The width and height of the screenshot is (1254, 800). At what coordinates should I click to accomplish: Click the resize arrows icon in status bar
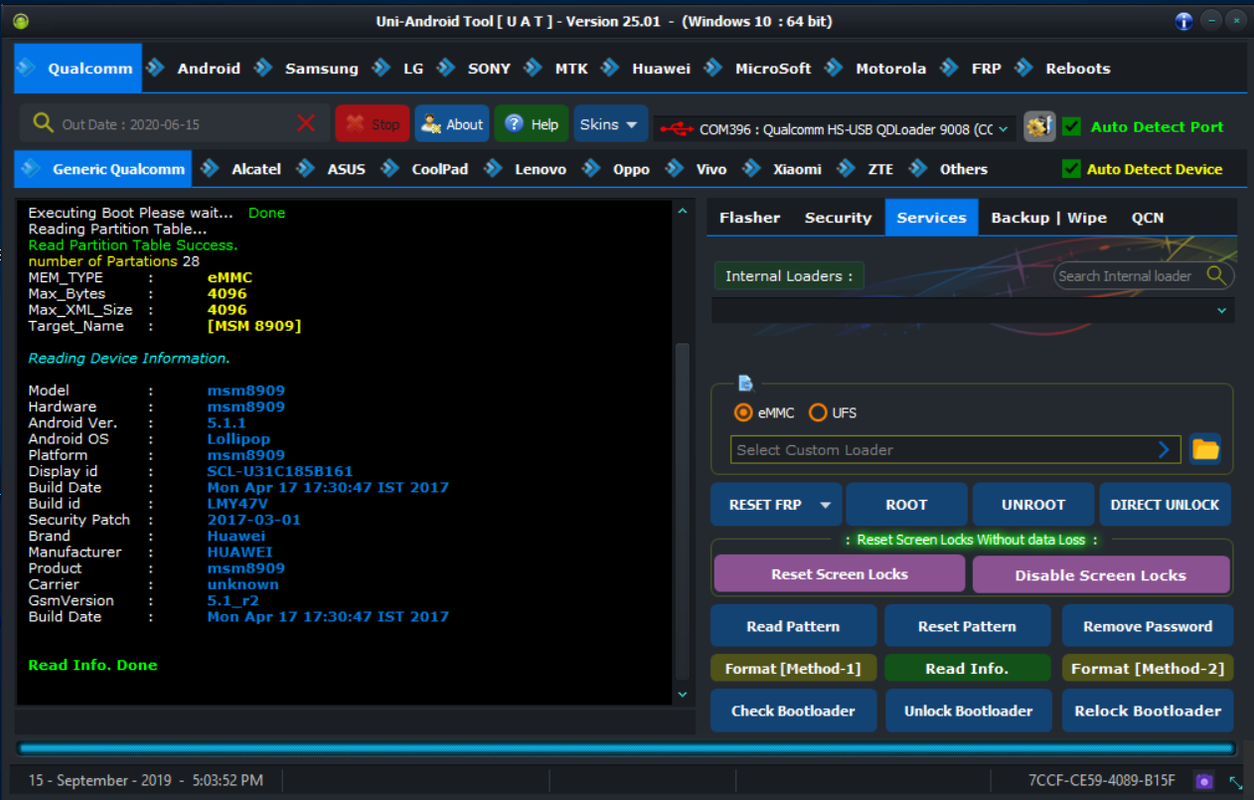click(1236, 781)
